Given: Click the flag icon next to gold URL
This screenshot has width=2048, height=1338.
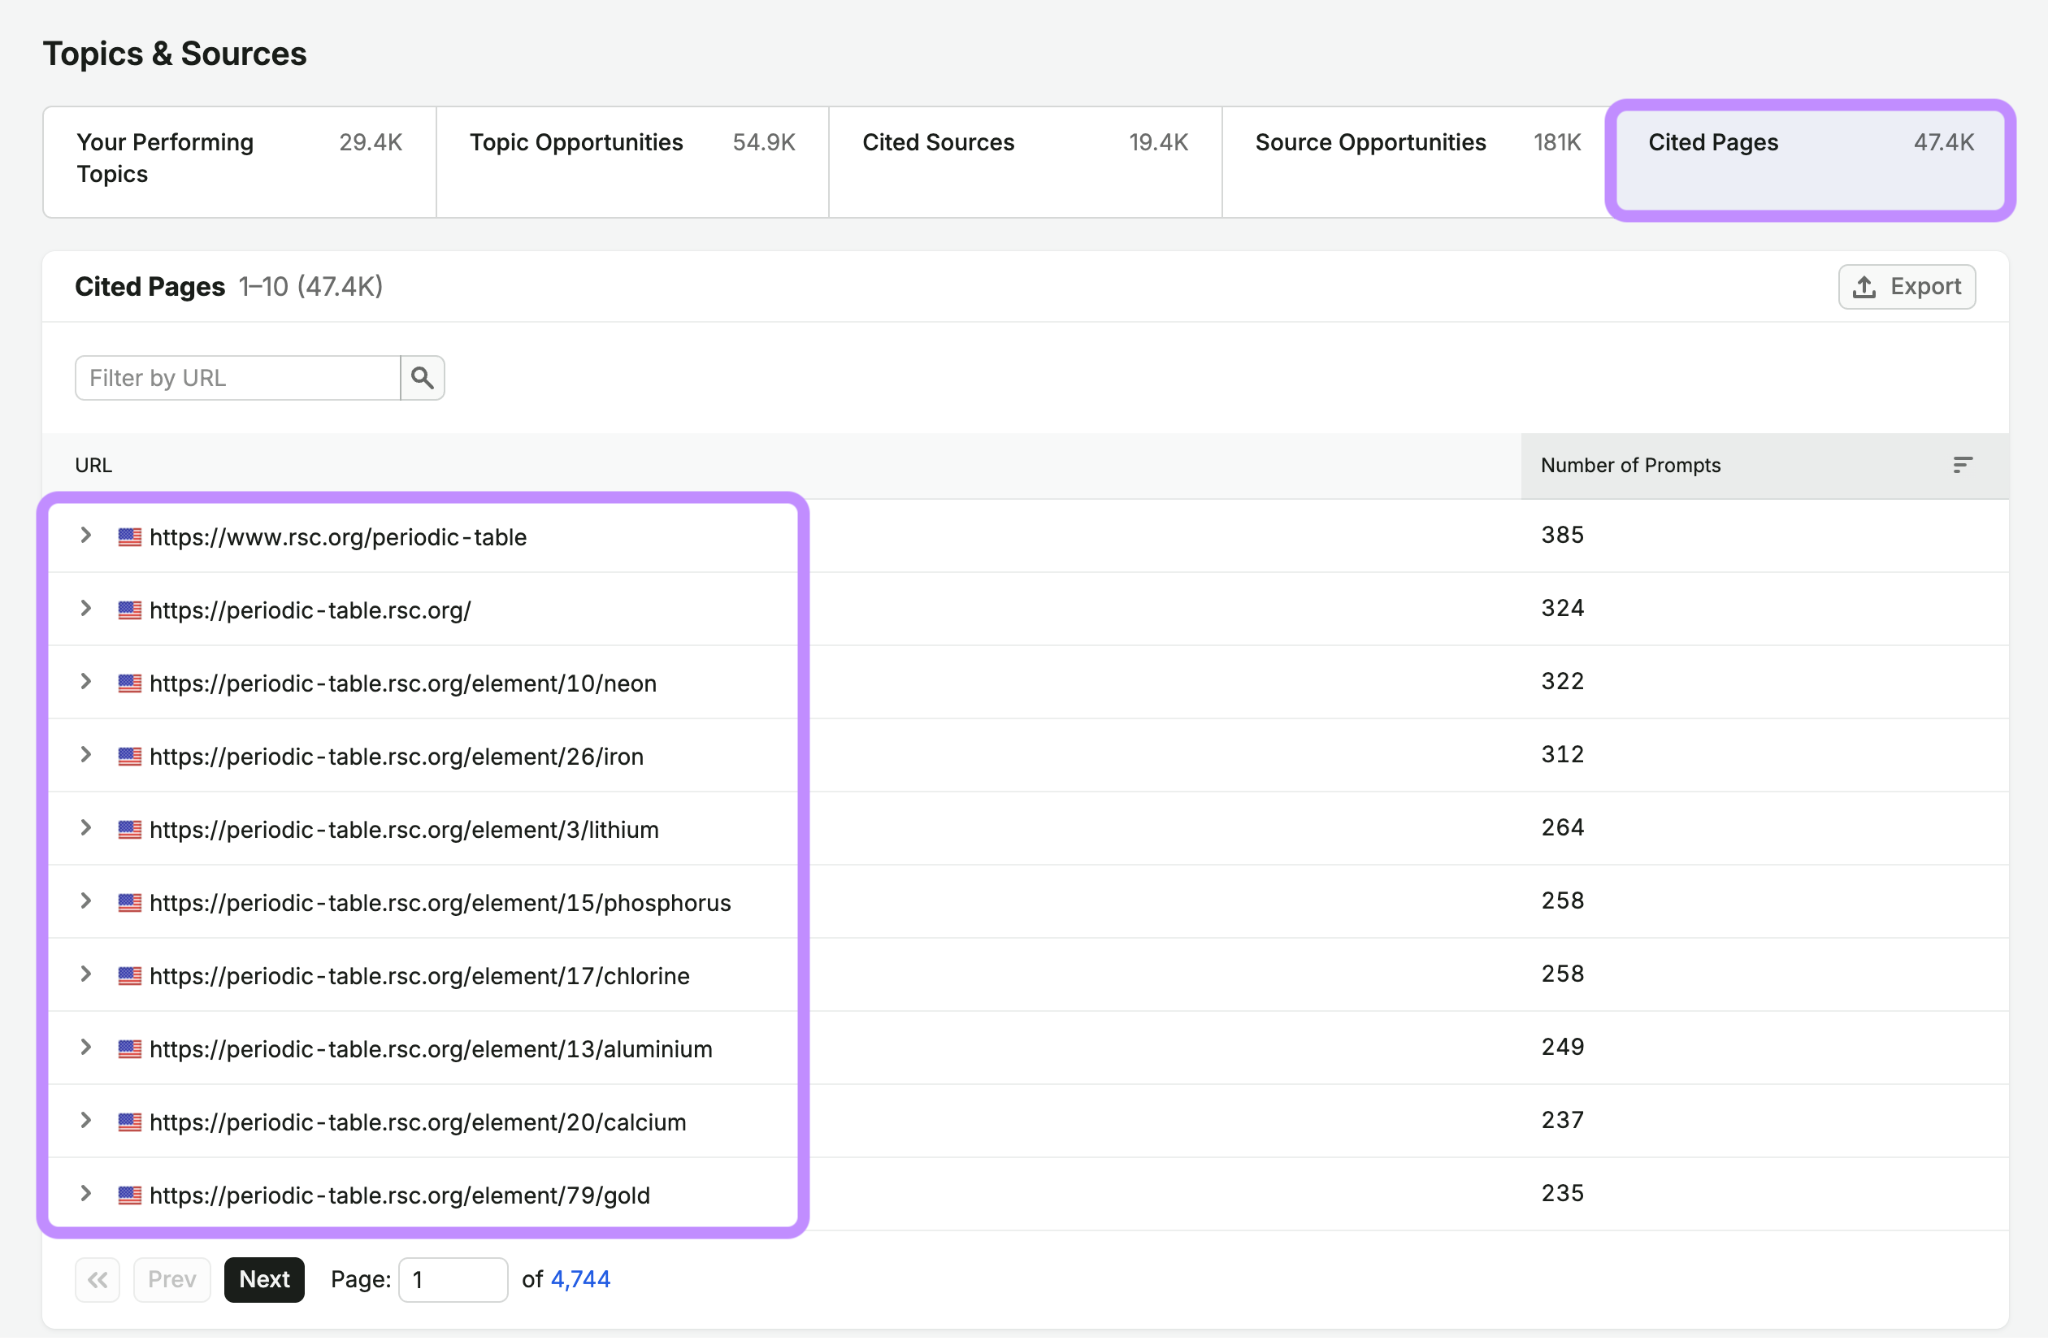Looking at the screenshot, I should 130,1195.
